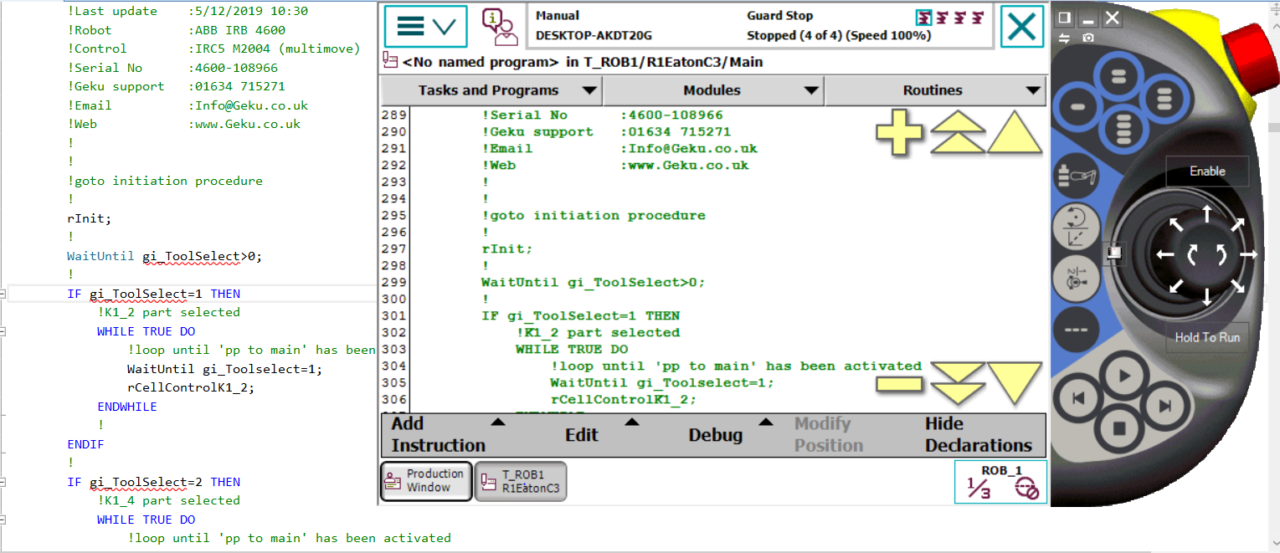Click the zoom in plus icon
The image size is (1280, 553).
pyautogui.click(x=899, y=133)
